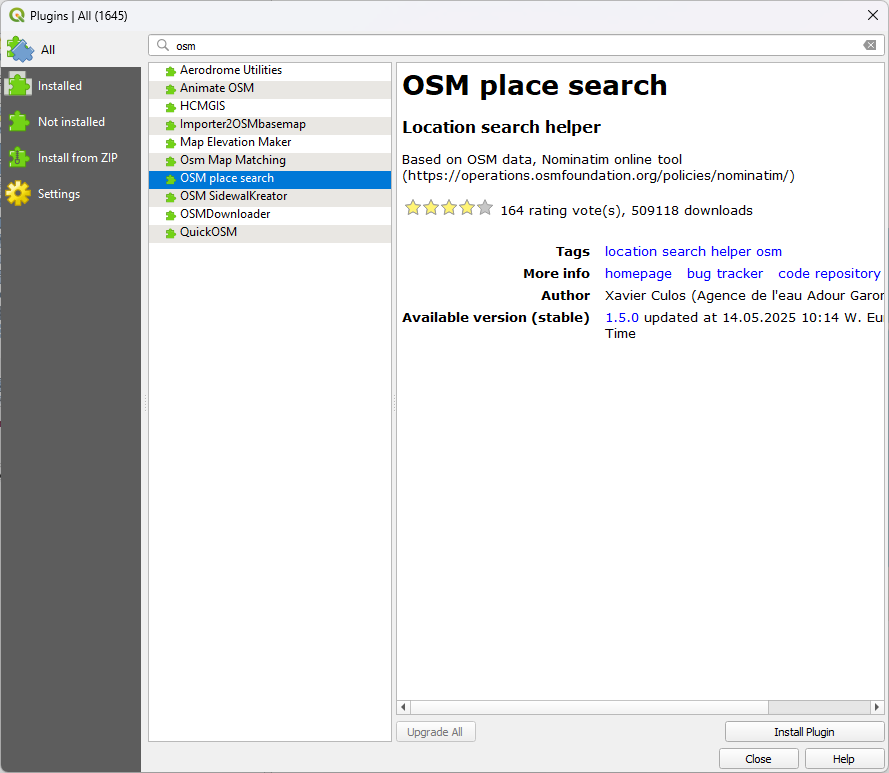Viewport: 889px width, 773px height.
Task: Click the Settings gear icon in sidebar
Action: (x=18, y=194)
